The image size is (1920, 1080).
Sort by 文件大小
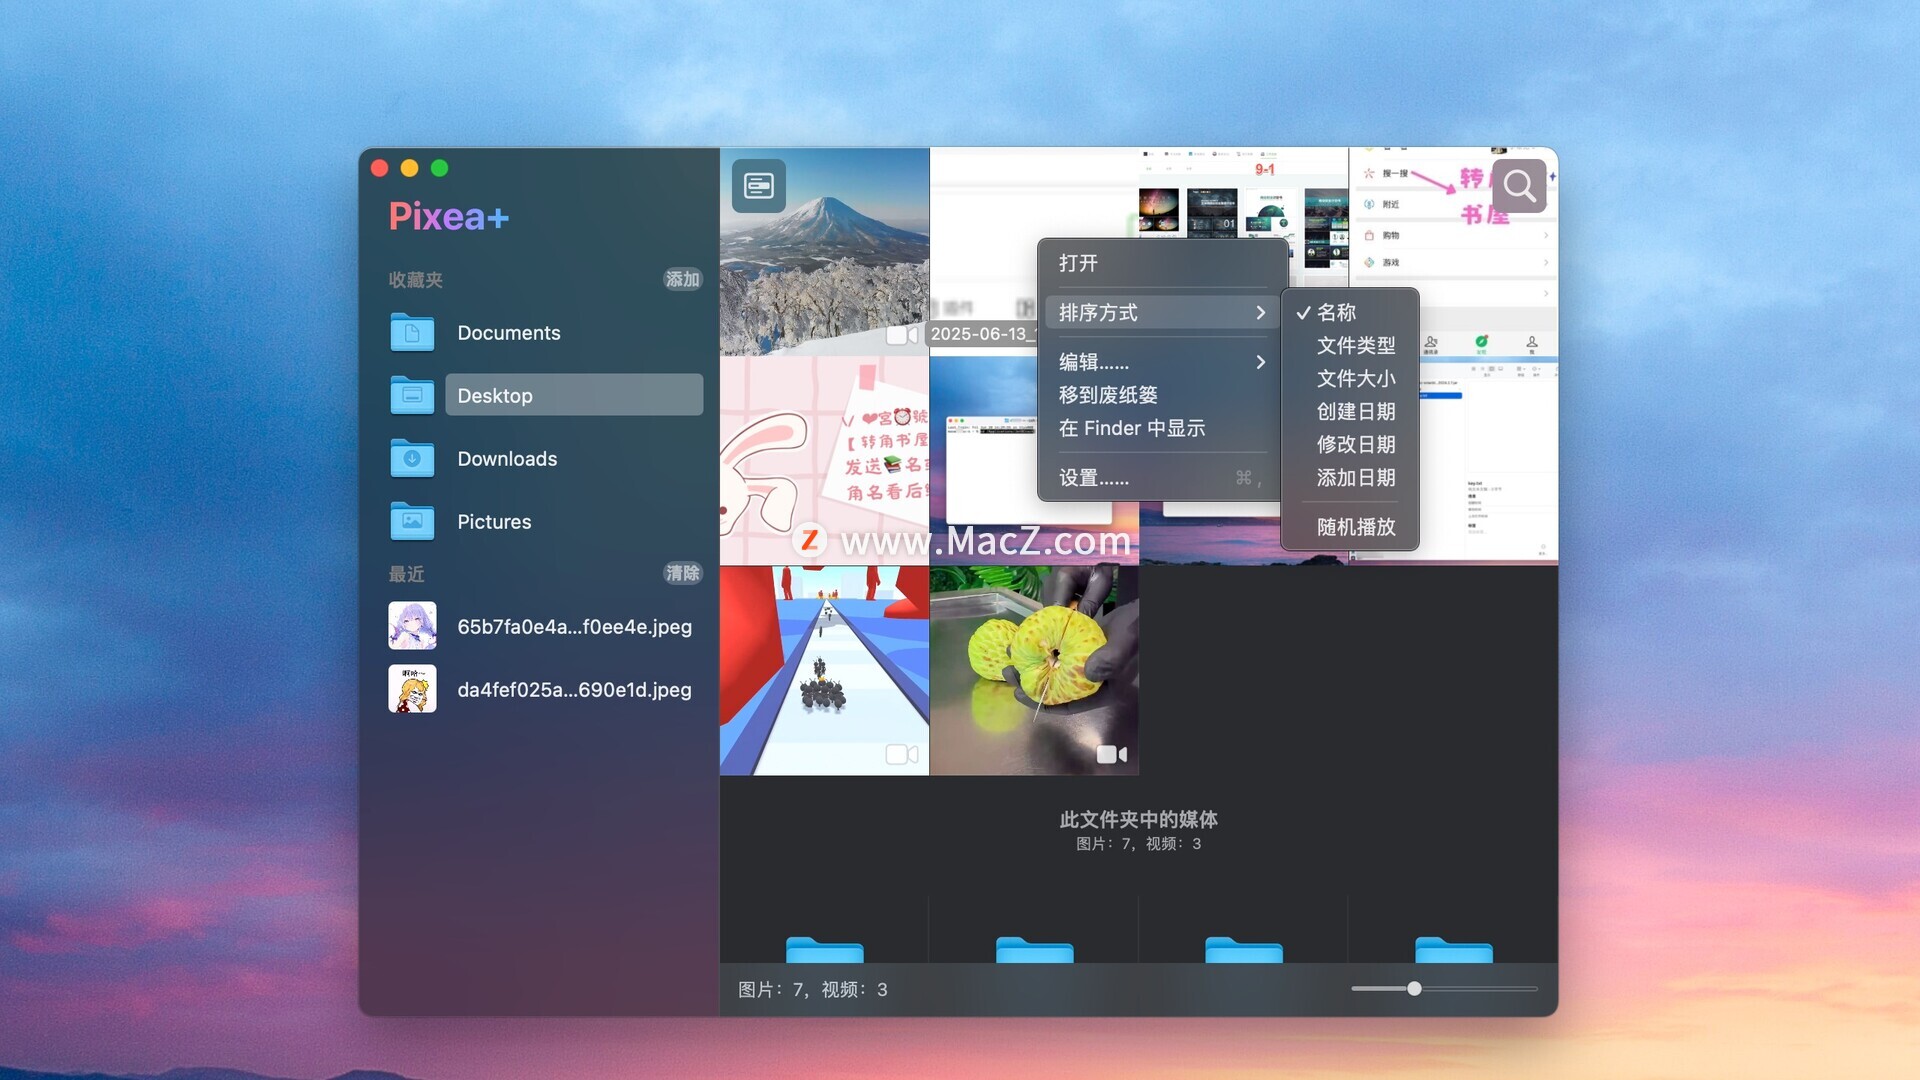[1350, 379]
